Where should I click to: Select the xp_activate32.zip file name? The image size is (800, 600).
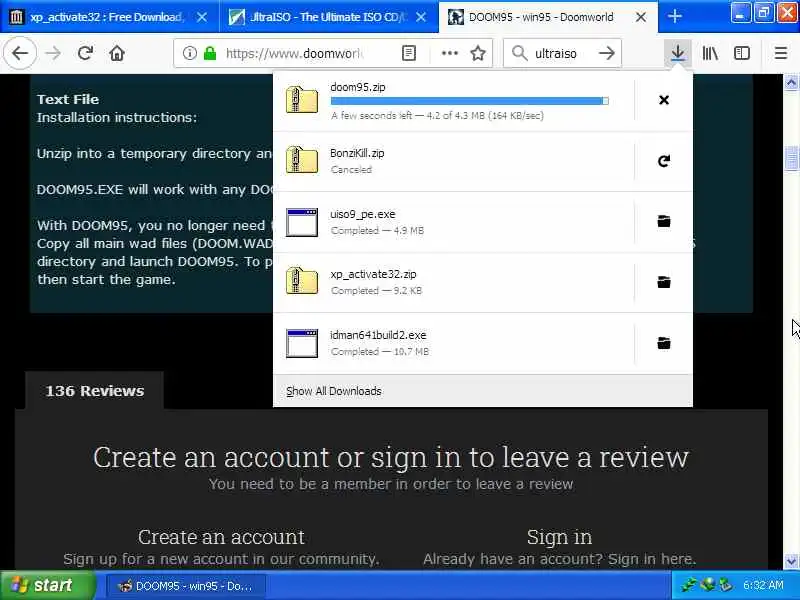[x=373, y=274]
